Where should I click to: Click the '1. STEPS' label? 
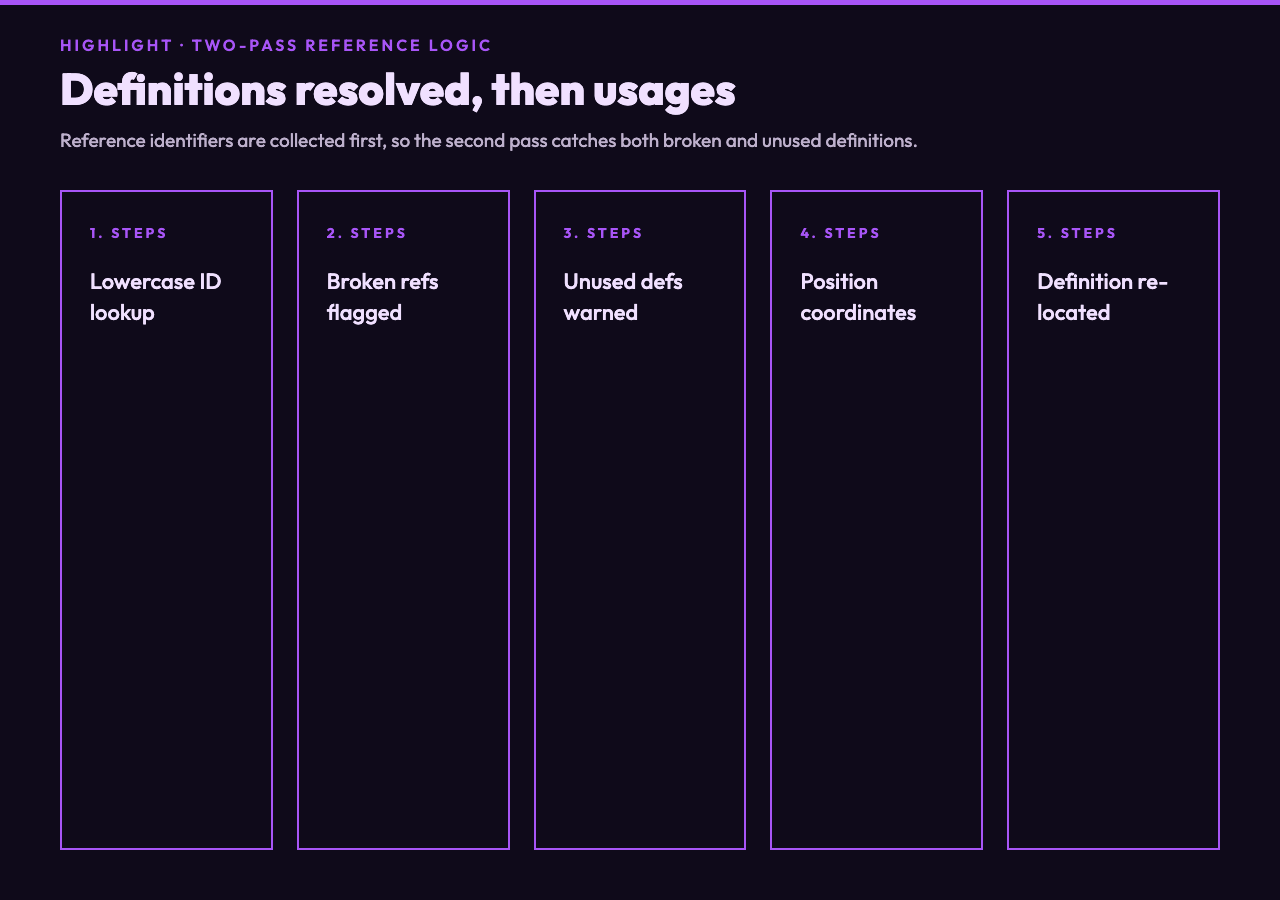[x=129, y=233]
